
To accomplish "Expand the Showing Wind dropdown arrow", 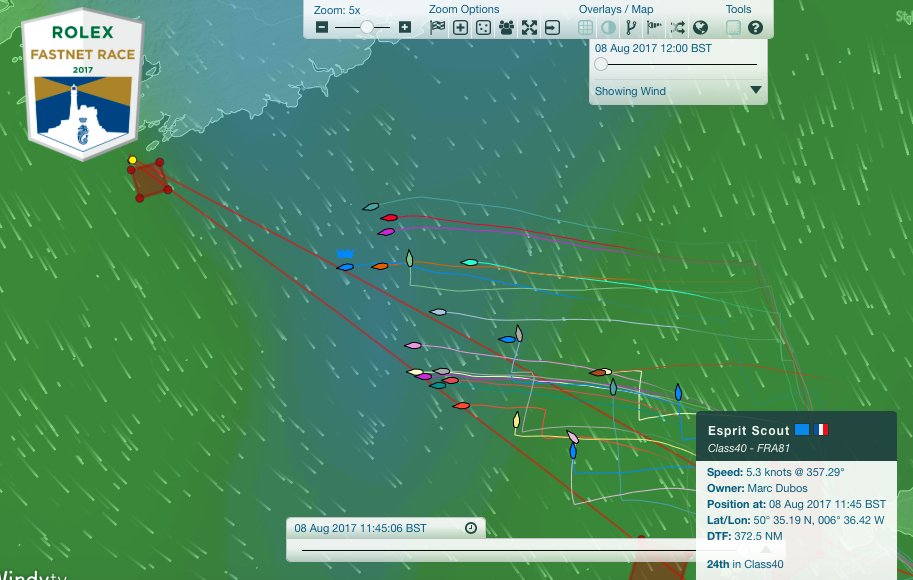I will pyautogui.click(x=756, y=90).
